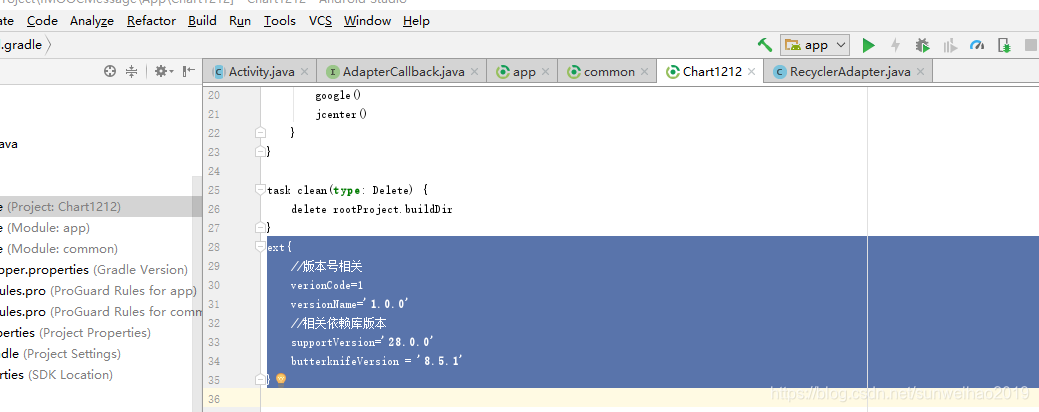The width and height of the screenshot is (1039, 412).
Task: Click the line supportVersion='28.0.0'
Action: [362, 342]
